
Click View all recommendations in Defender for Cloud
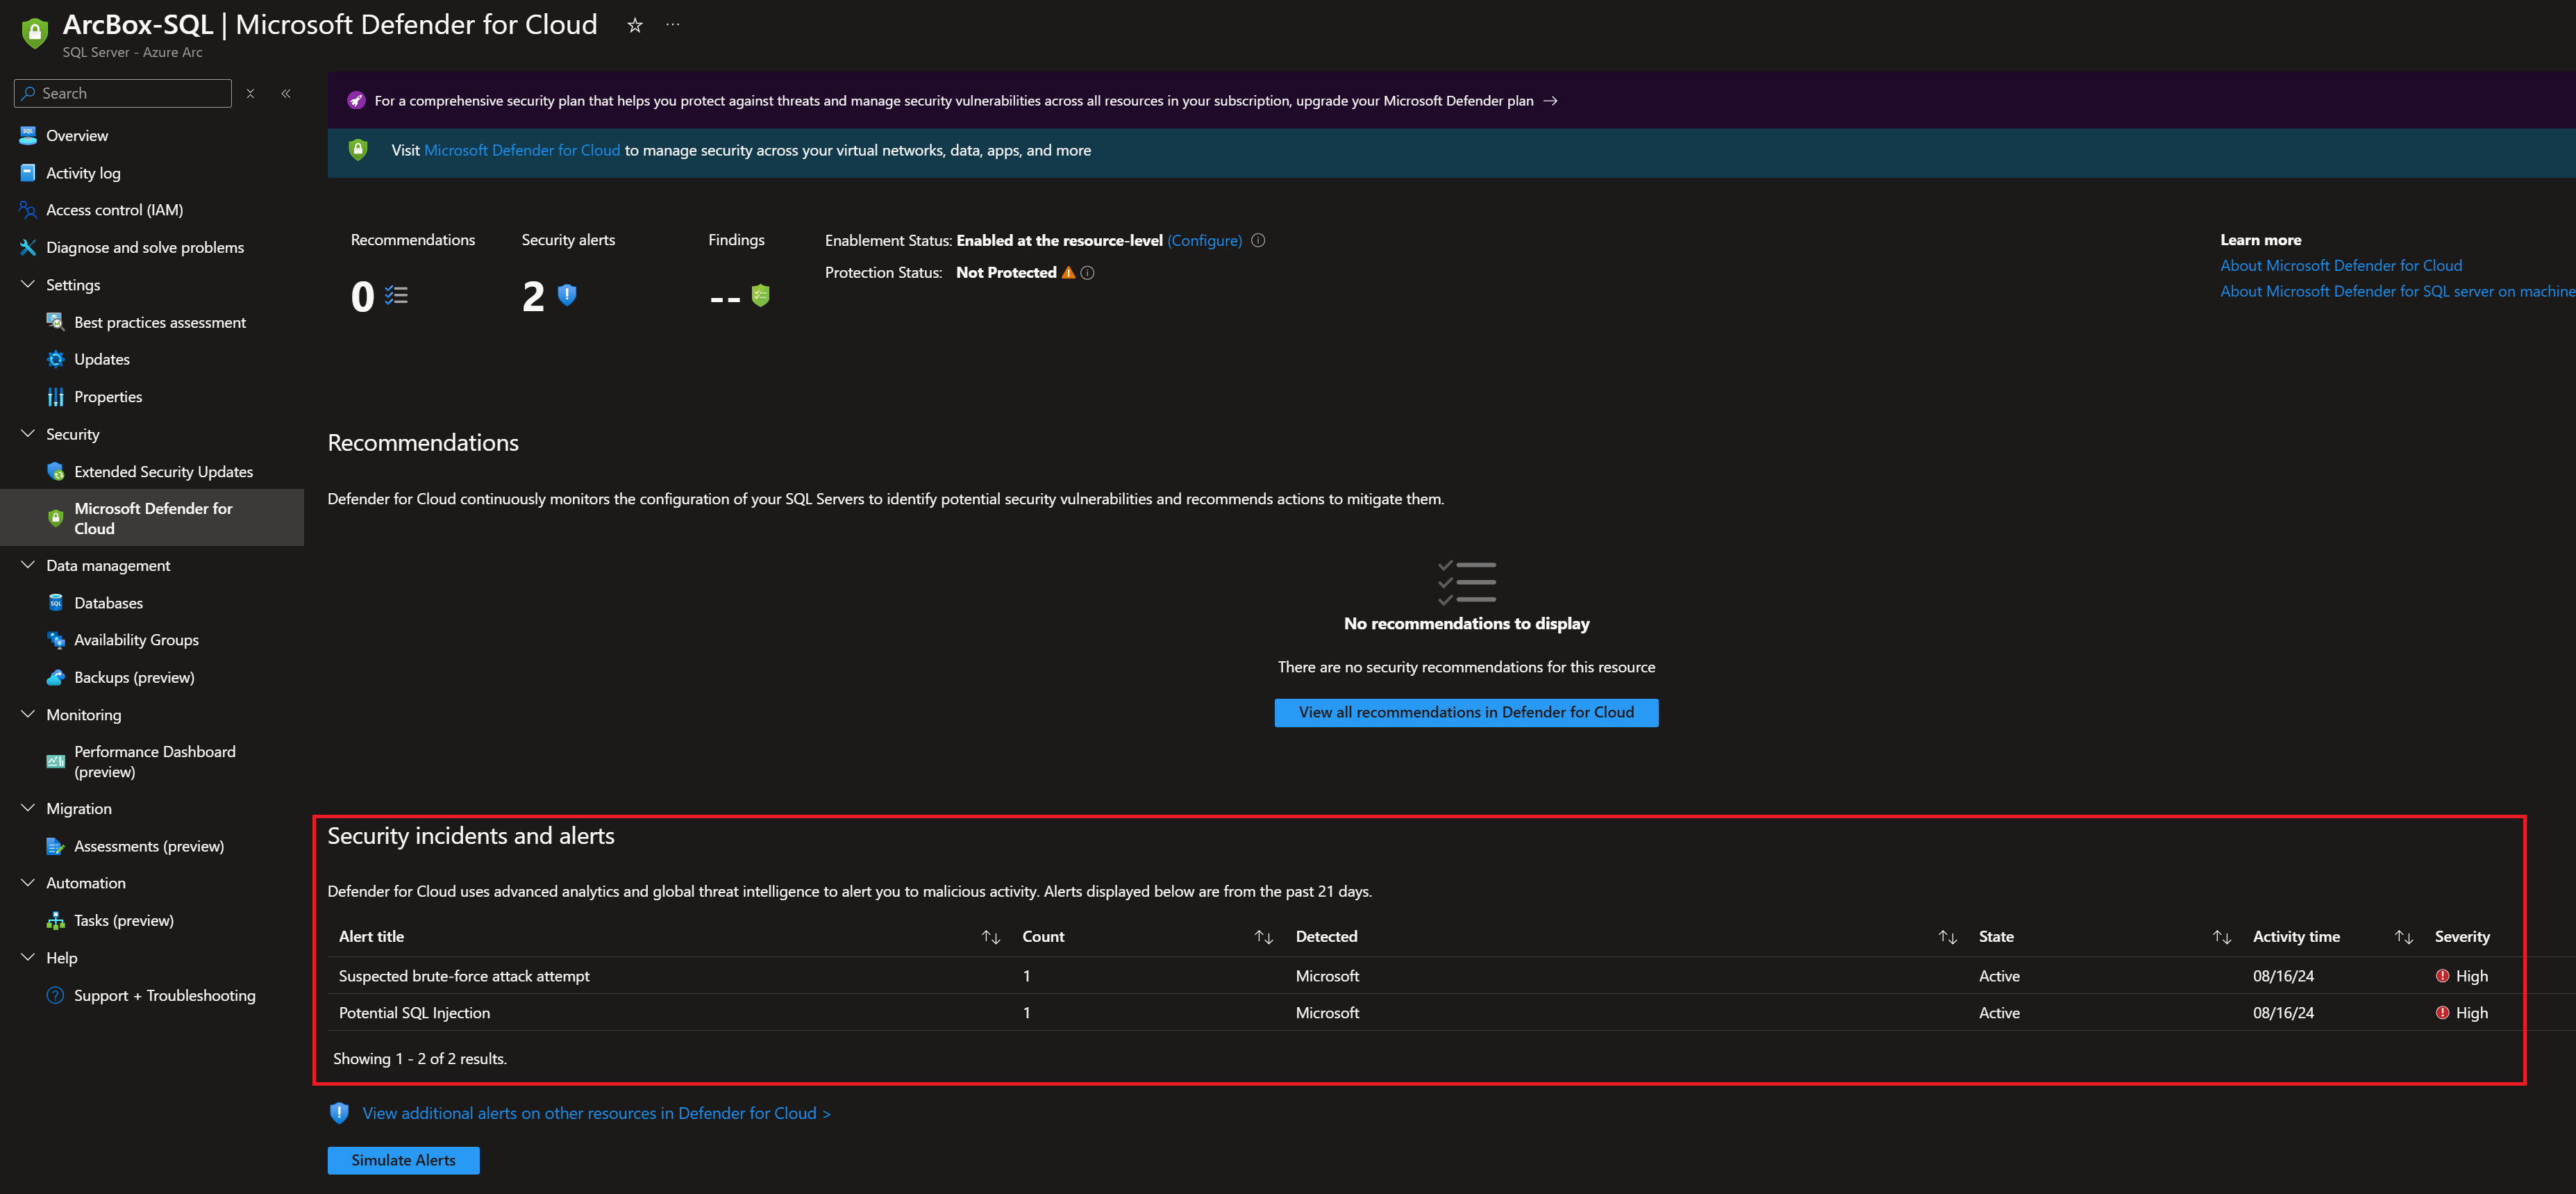[1466, 712]
